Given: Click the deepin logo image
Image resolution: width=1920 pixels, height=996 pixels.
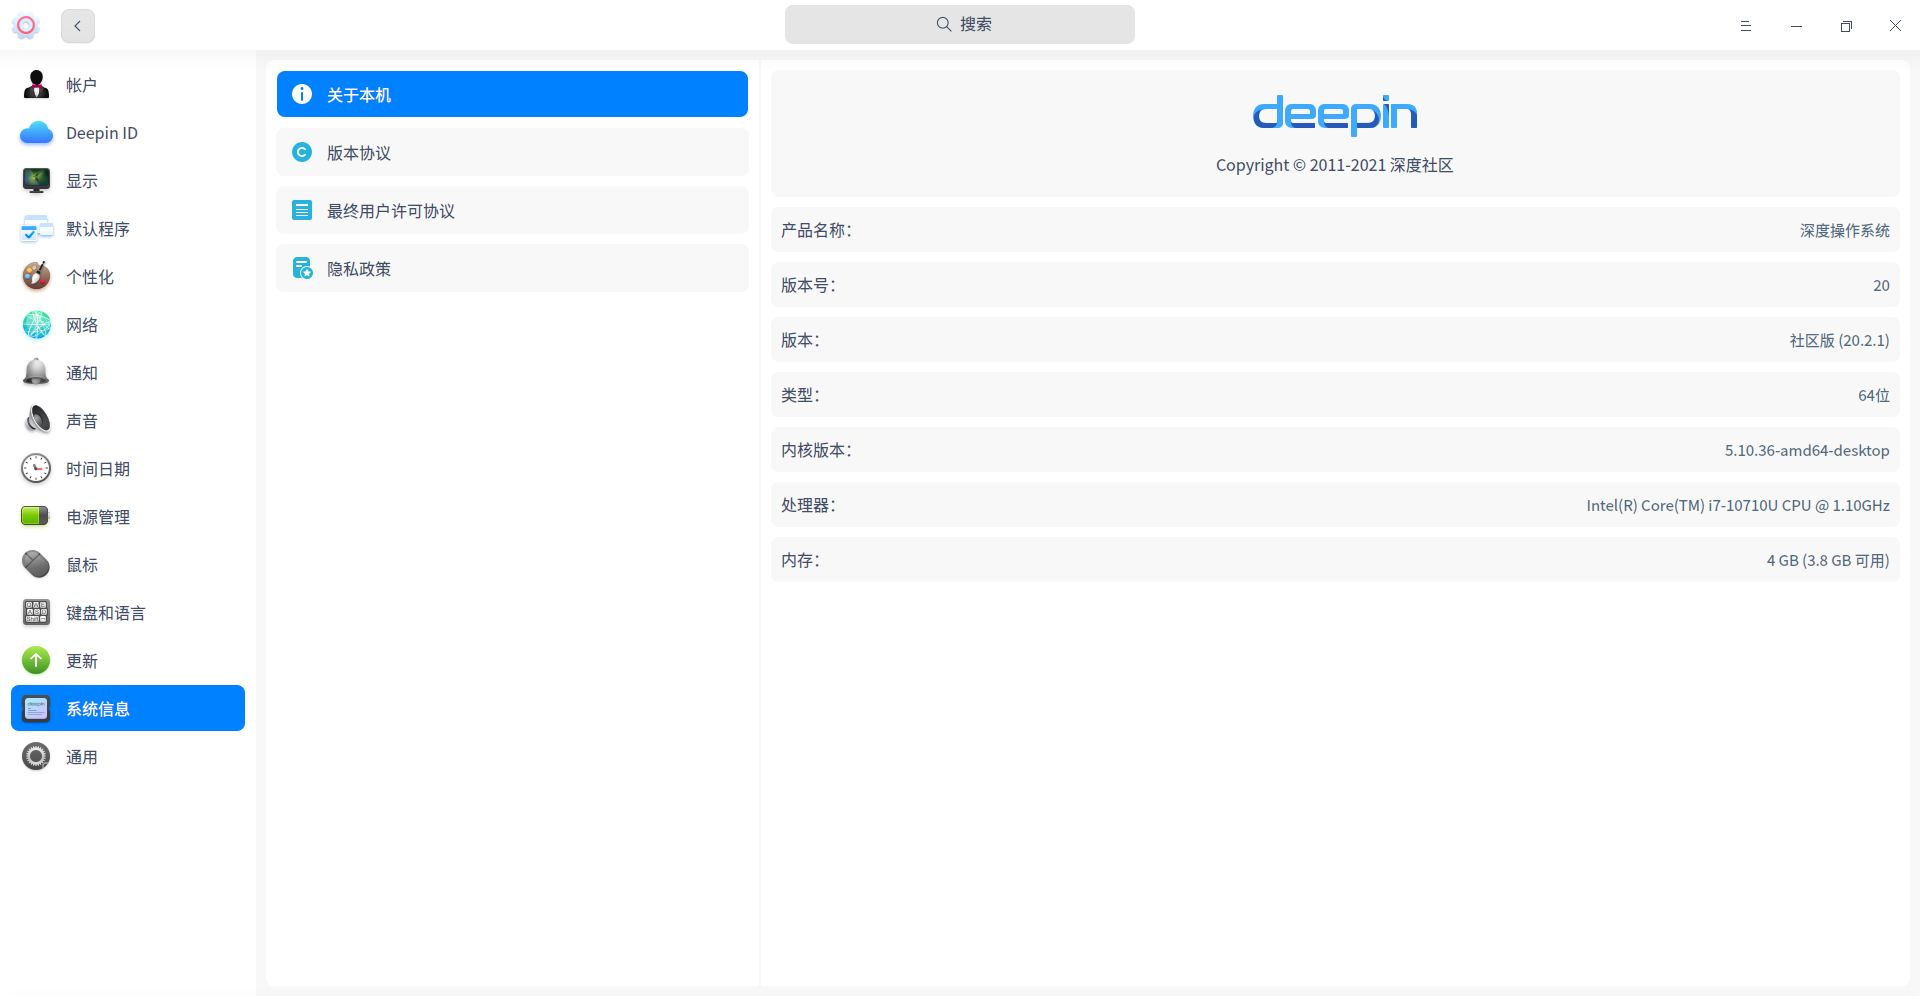Looking at the screenshot, I should point(1335,114).
